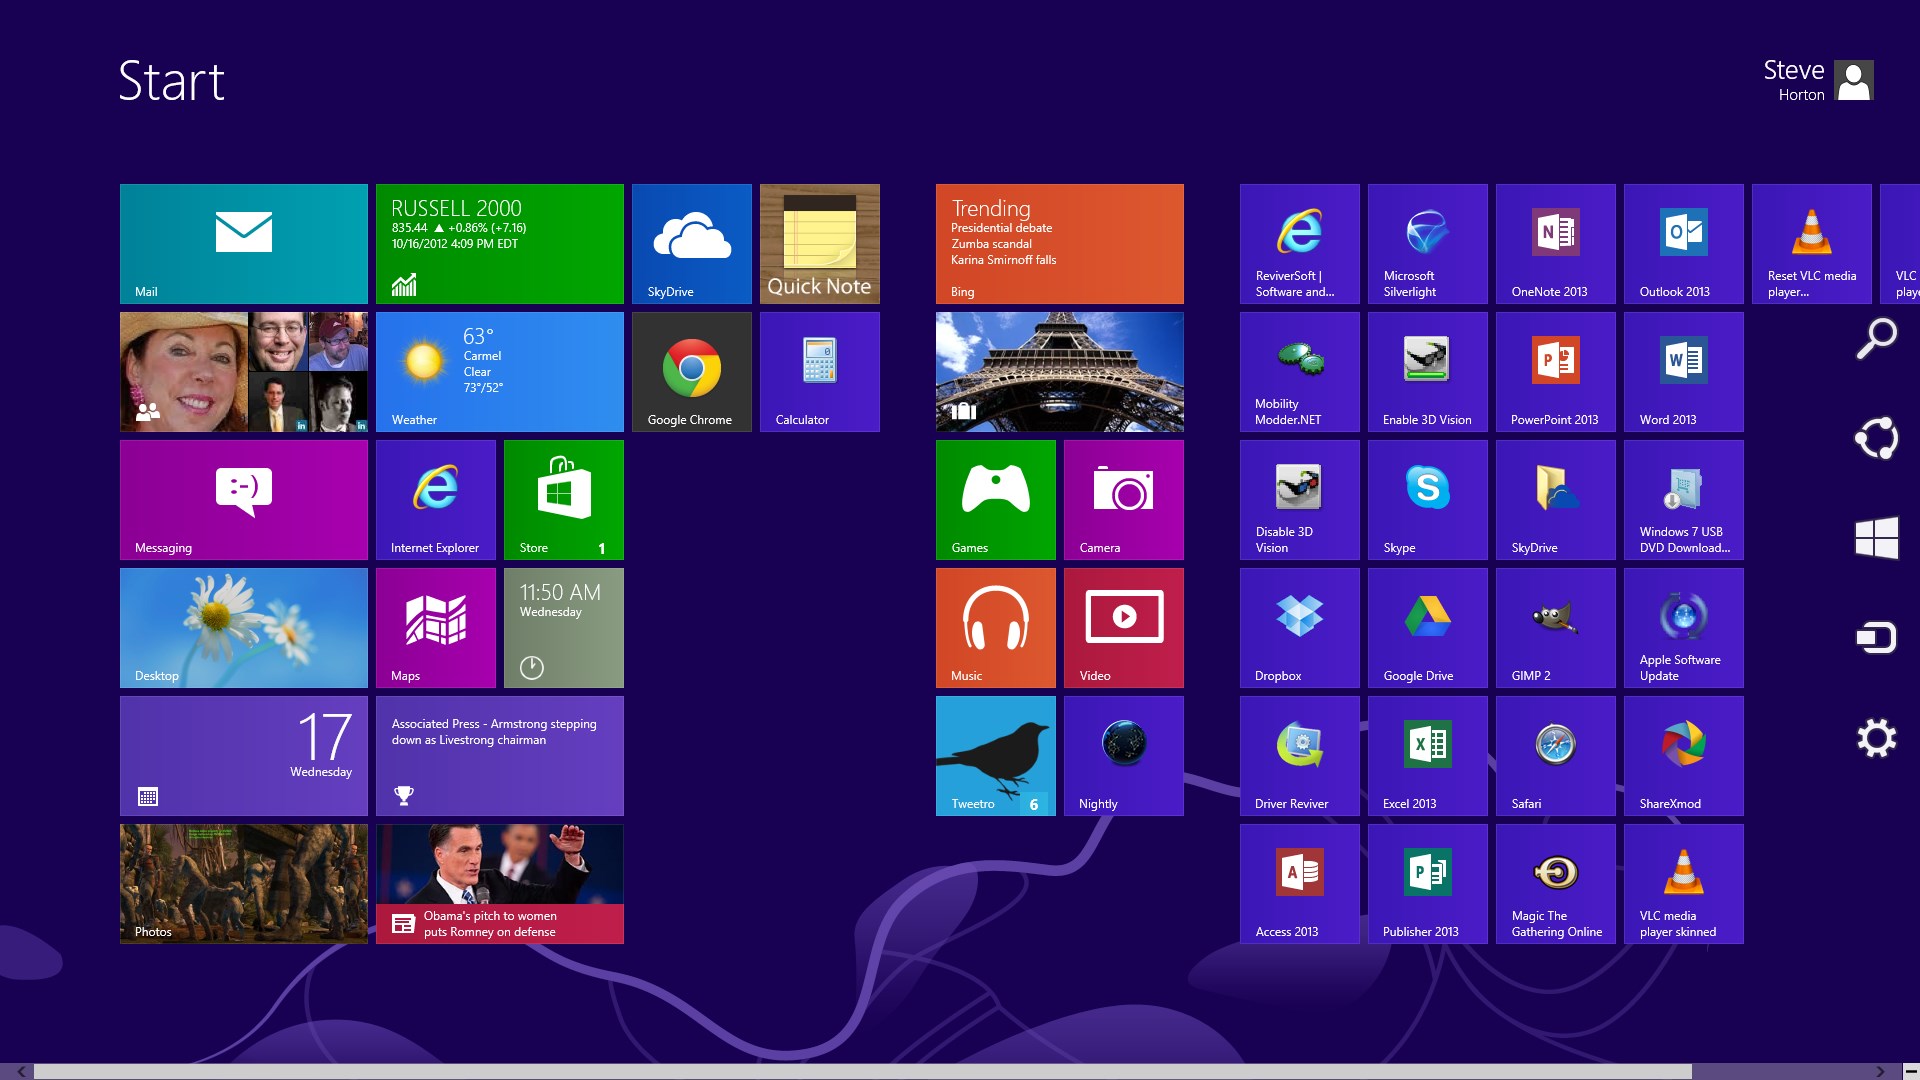Open the Windows Store tile
This screenshot has width=1920, height=1080.
[x=564, y=500]
